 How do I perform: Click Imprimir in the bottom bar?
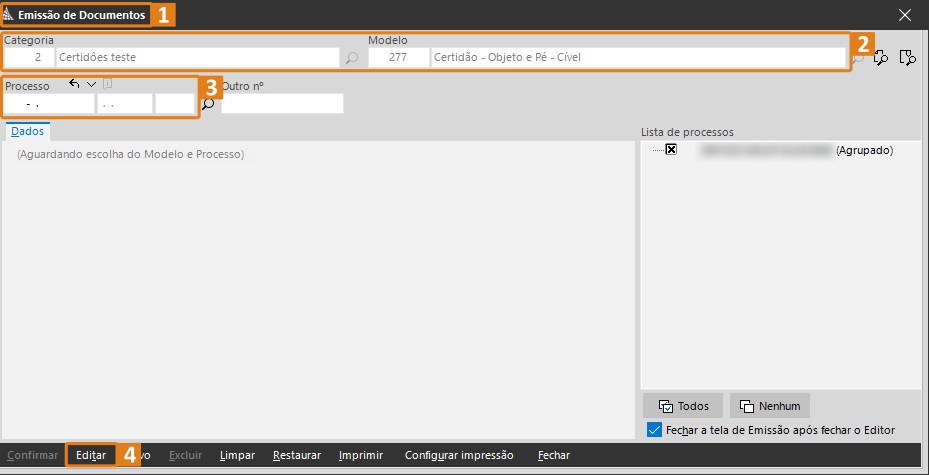[361, 455]
